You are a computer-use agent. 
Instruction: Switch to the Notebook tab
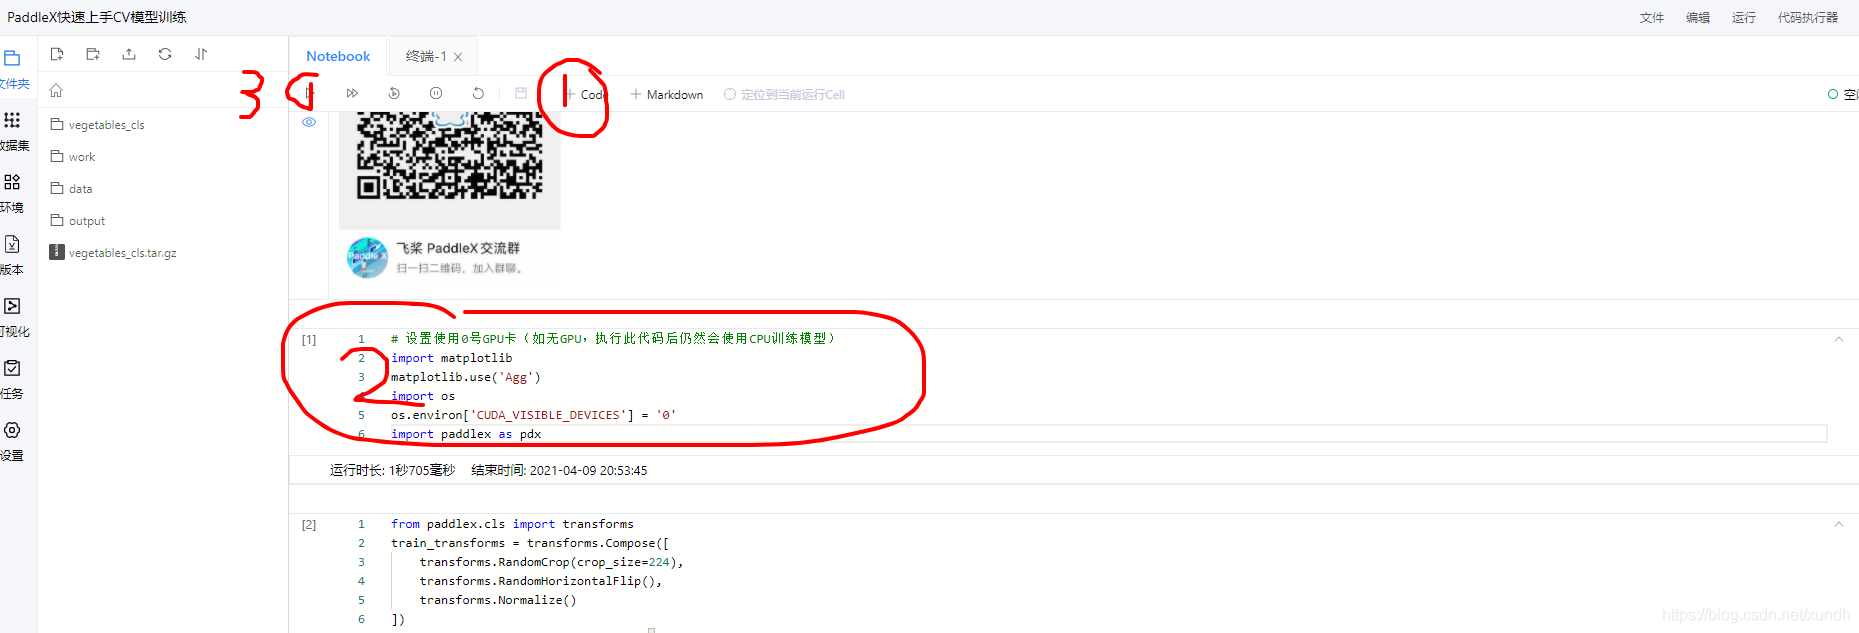[338, 56]
